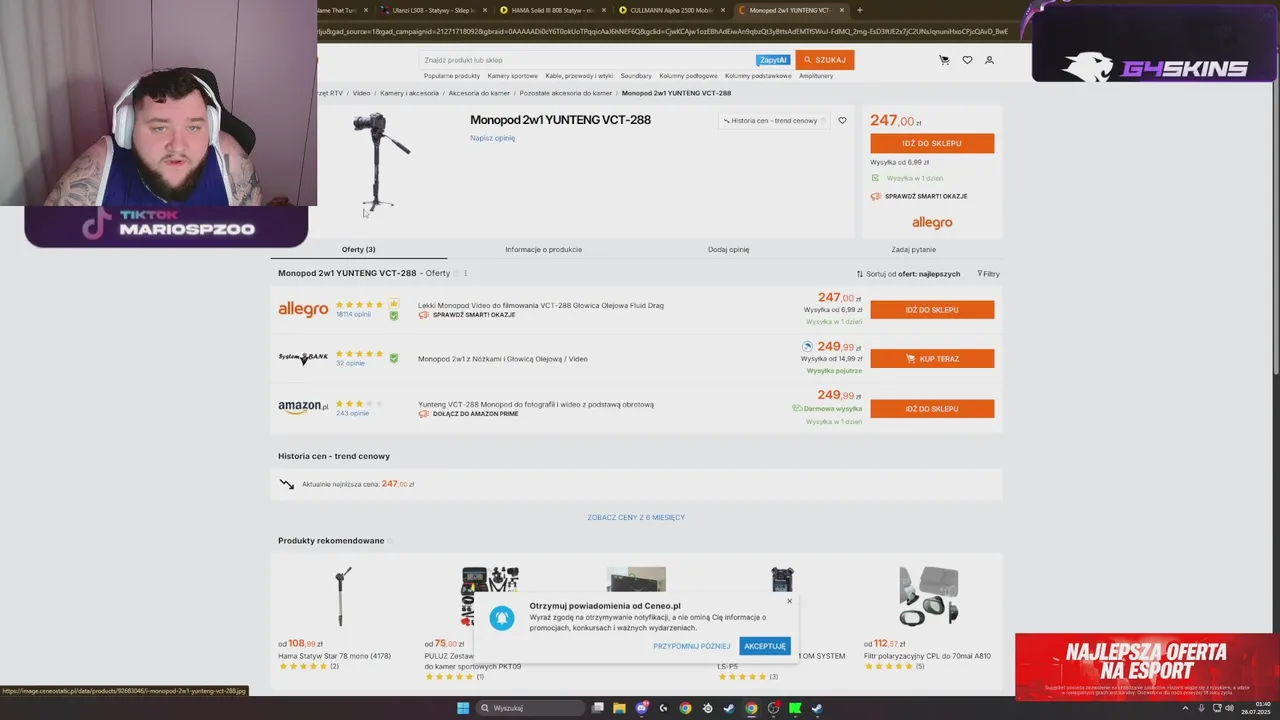Screen dimensions: 1280x720
Task: Click Napisz opinię link
Action: pos(492,138)
